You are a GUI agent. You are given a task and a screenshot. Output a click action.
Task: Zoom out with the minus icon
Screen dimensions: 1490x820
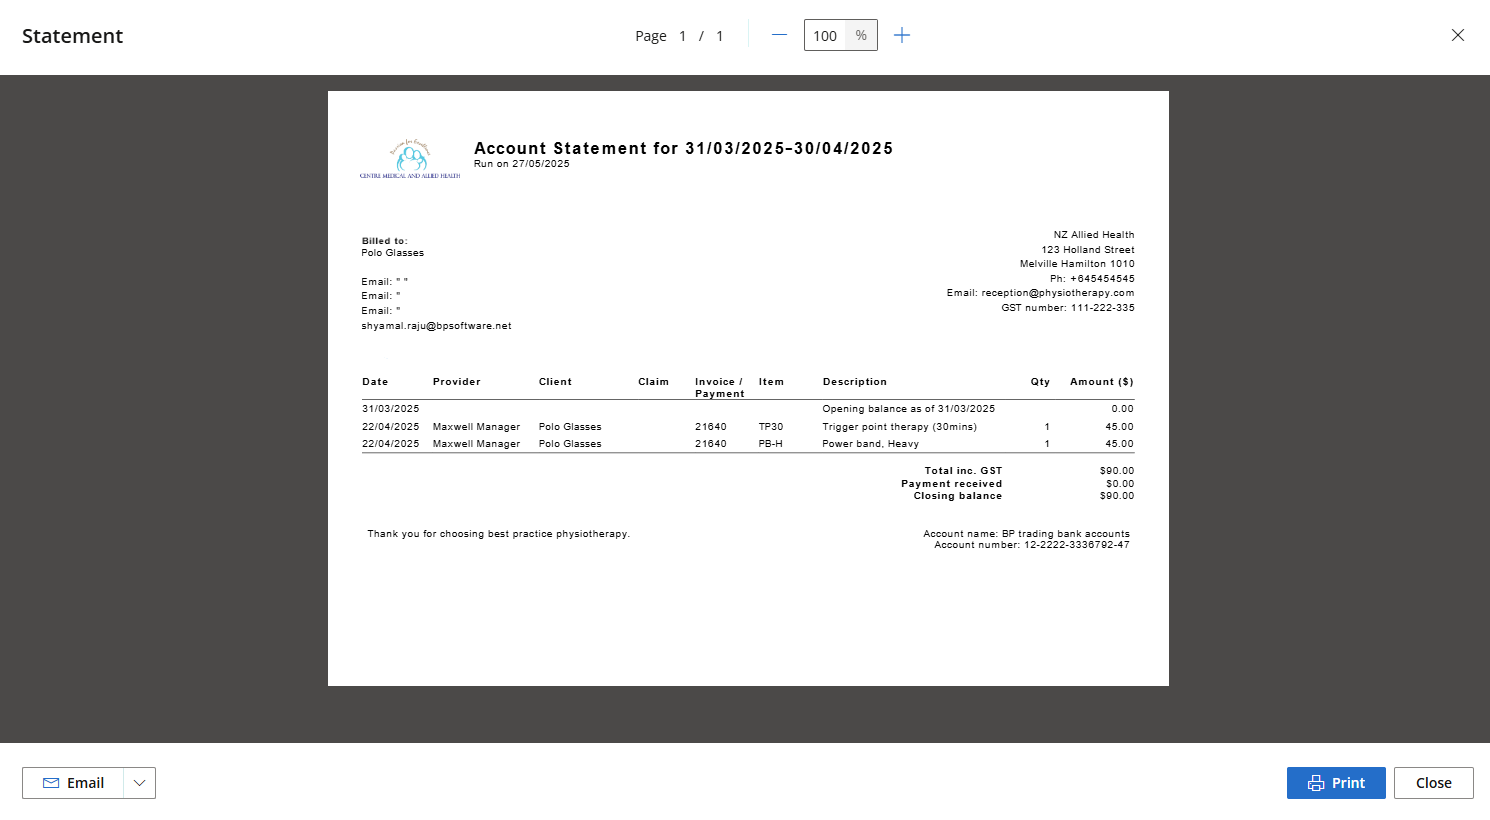(x=779, y=35)
